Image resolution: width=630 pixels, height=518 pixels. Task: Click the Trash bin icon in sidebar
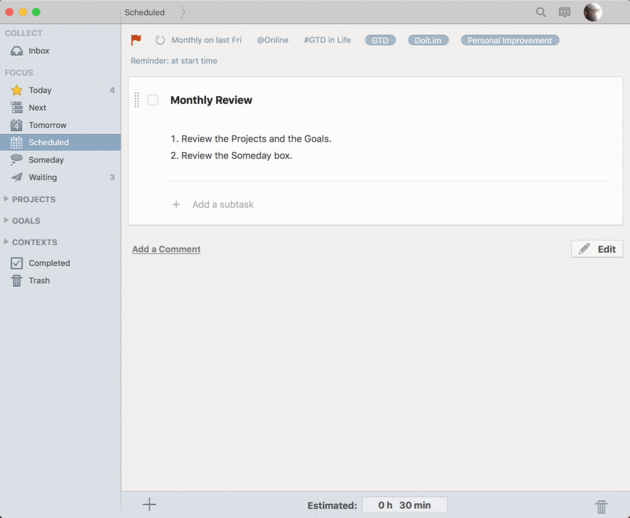pos(16,280)
